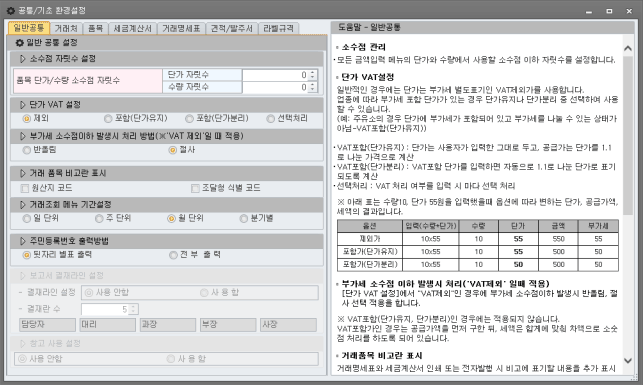Select 결재라인 설정 사용 안함 radio
This screenshot has height=385, width=643.
(x=89, y=293)
